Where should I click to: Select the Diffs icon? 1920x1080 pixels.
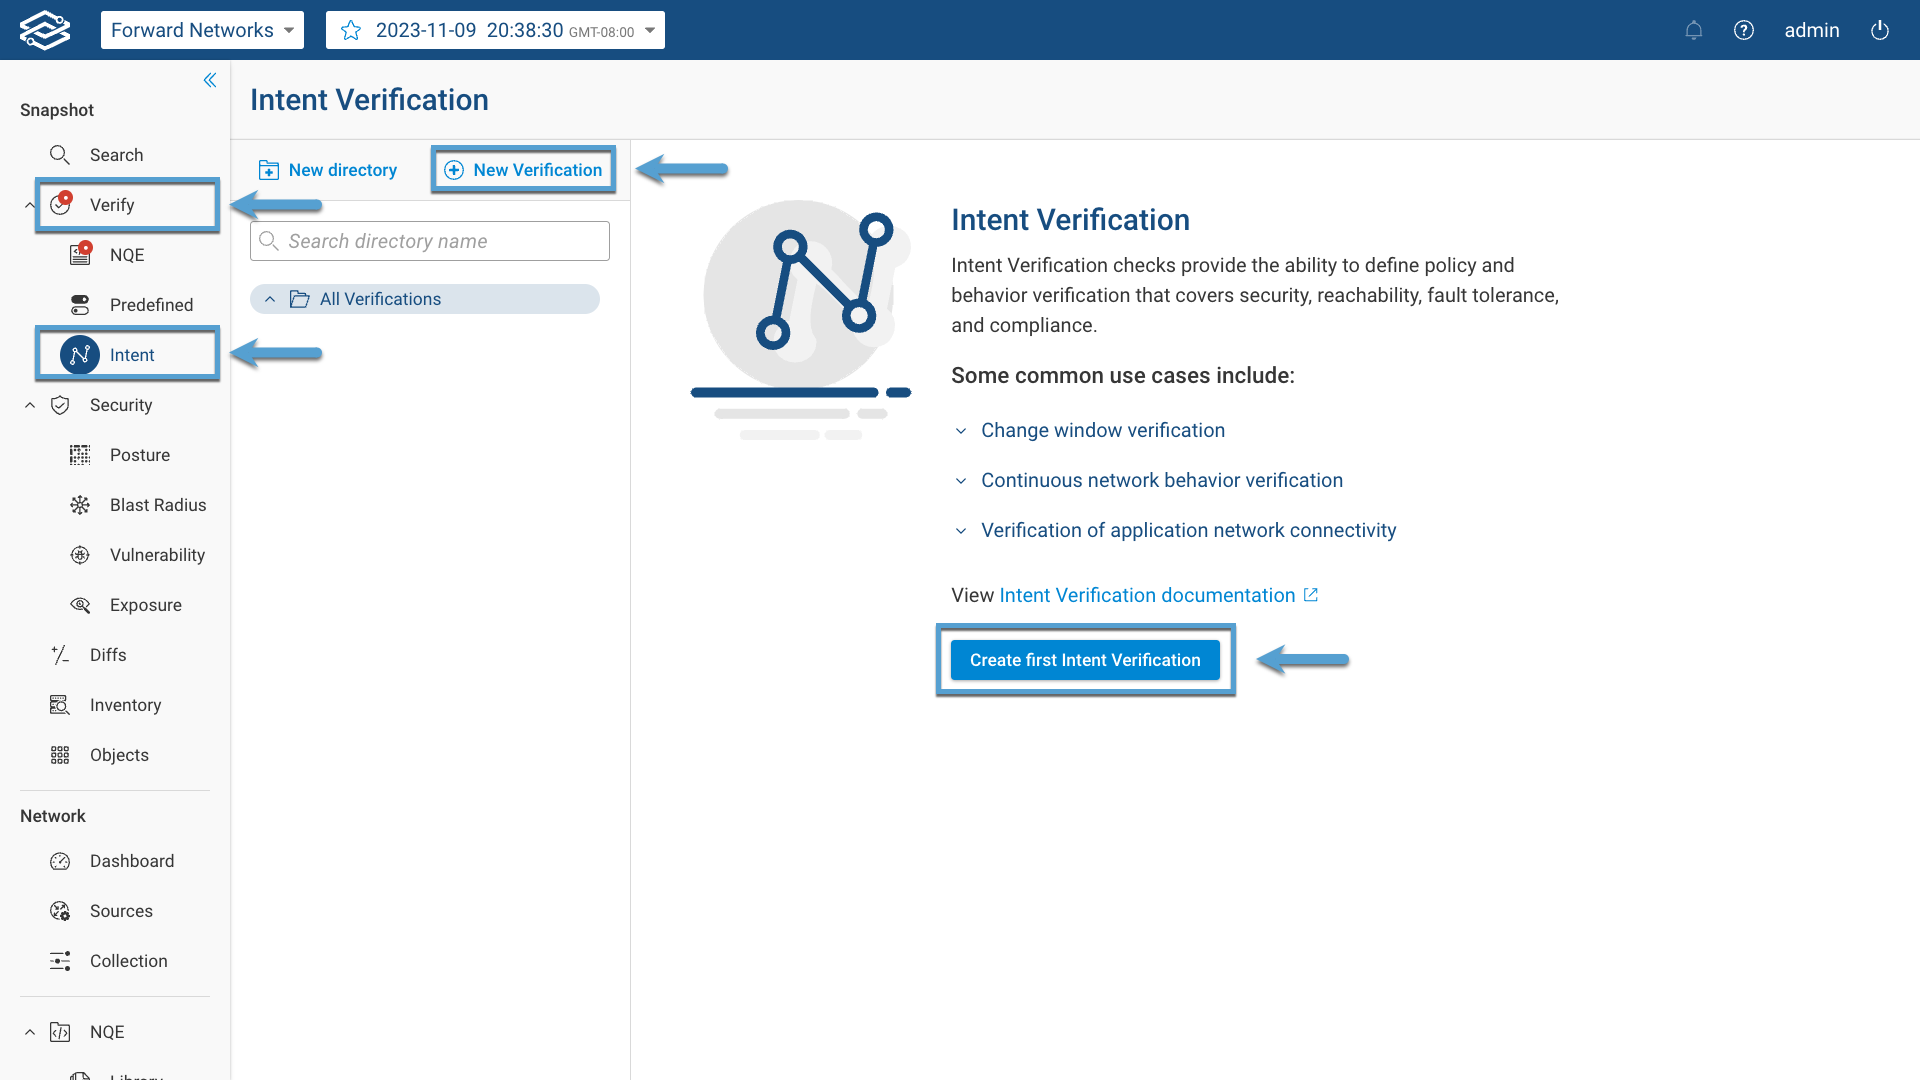pyautogui.click(x=60, y=655)
